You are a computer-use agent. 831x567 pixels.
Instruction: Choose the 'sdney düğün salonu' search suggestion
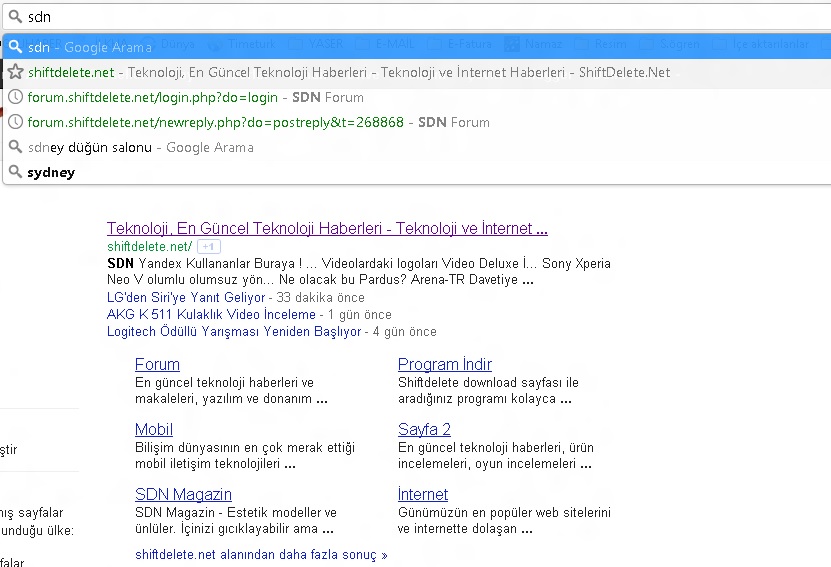(x=417, y=147)
